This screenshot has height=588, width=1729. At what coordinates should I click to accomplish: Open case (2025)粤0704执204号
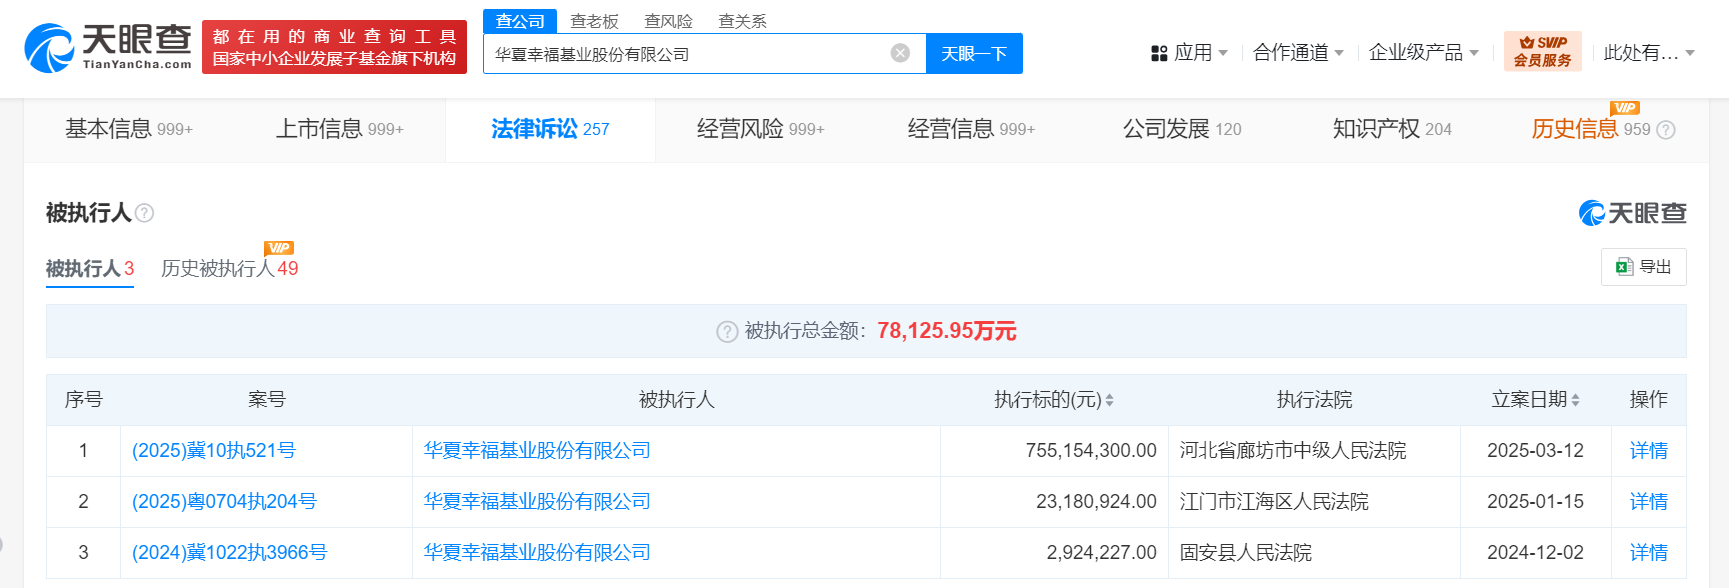(224, 502)
